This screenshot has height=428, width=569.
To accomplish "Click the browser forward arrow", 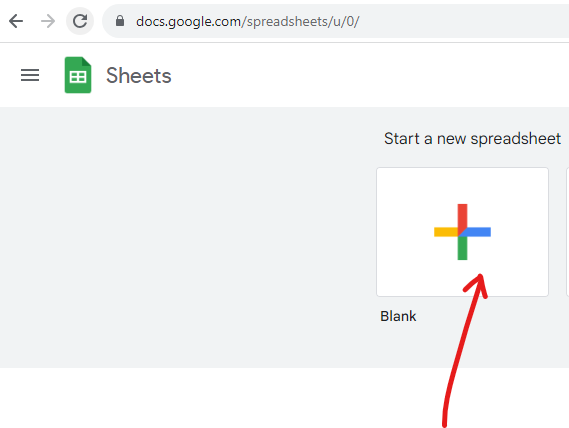I will (x=48, y=21).
